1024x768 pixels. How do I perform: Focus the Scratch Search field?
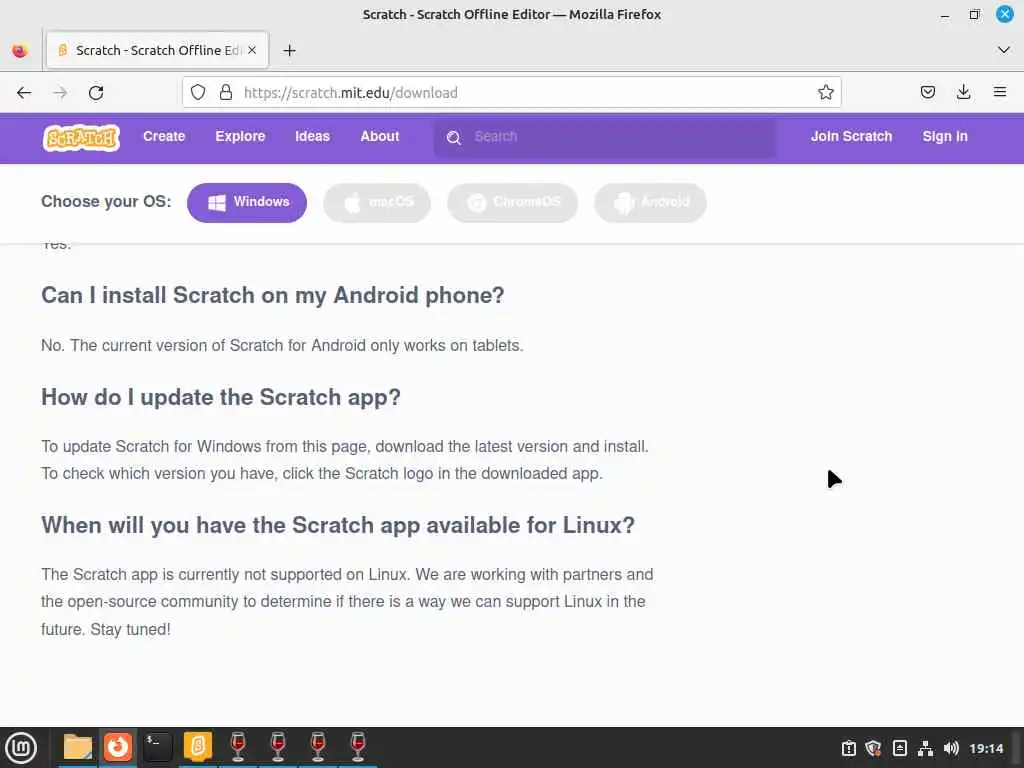click(605, 137)
